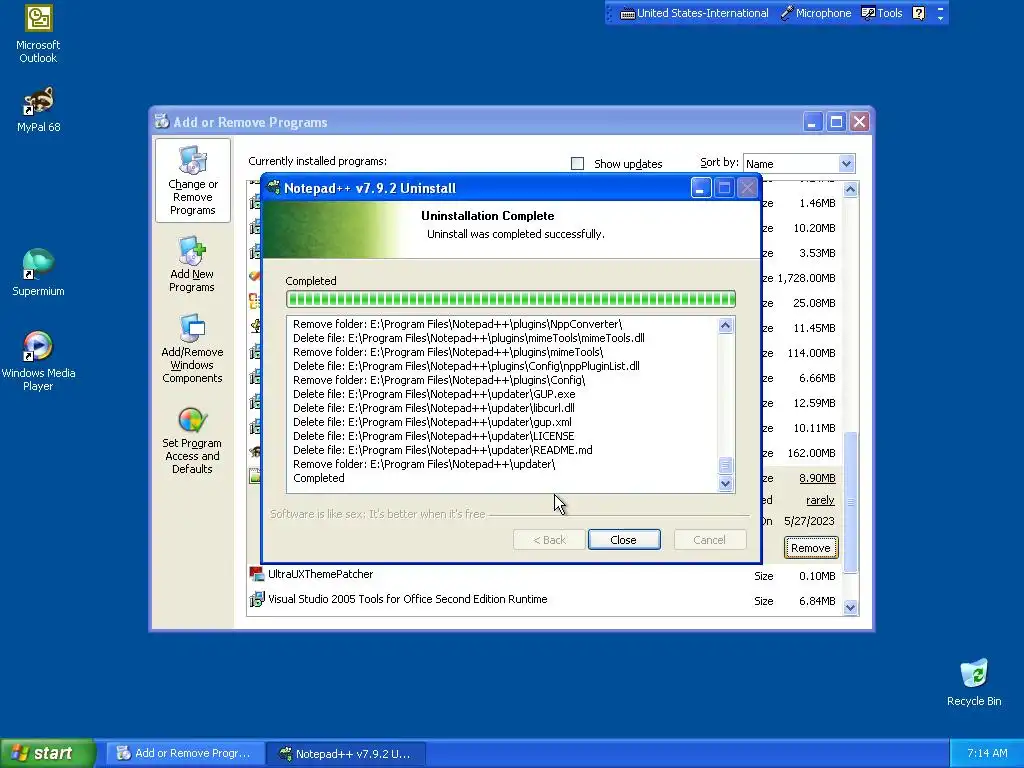This screenshot has height=768, width=1024.
Task: Open the Sort by Name dropdown
Action: pyautogui.click(x=846, y=163)
